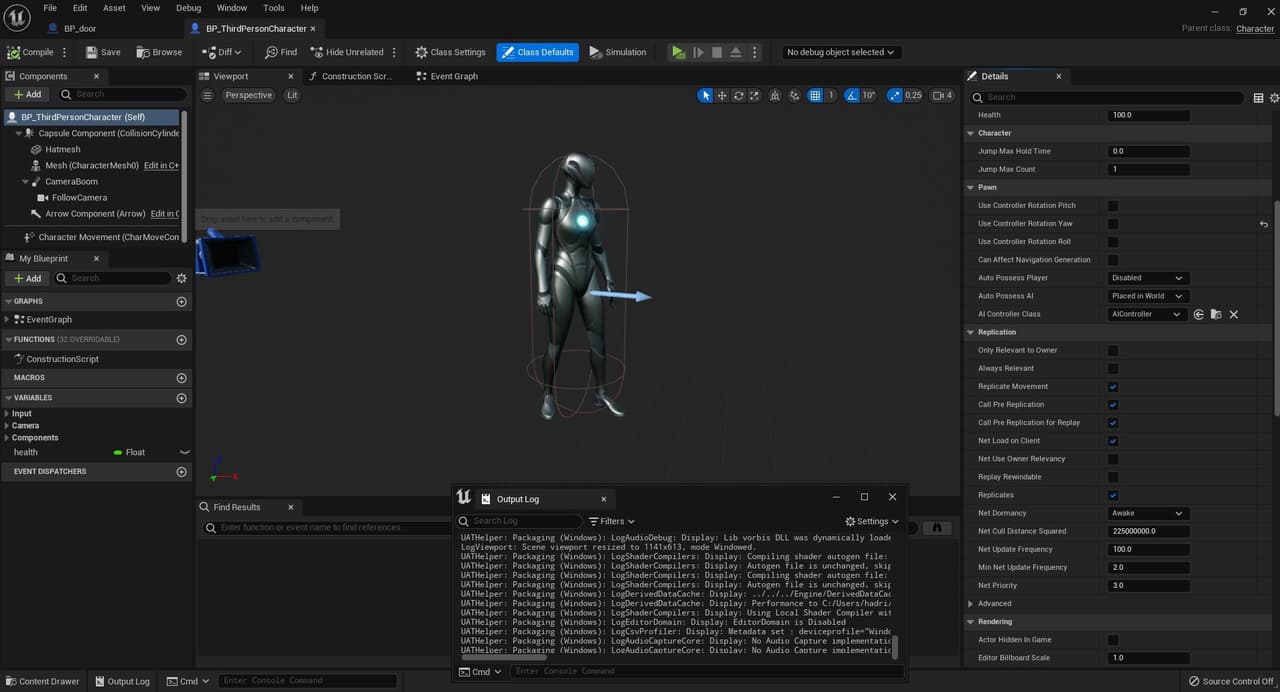Open camera speed setting icon
Image resolution: width=1280 pixels, height=692 pixels.
(942, 95)
